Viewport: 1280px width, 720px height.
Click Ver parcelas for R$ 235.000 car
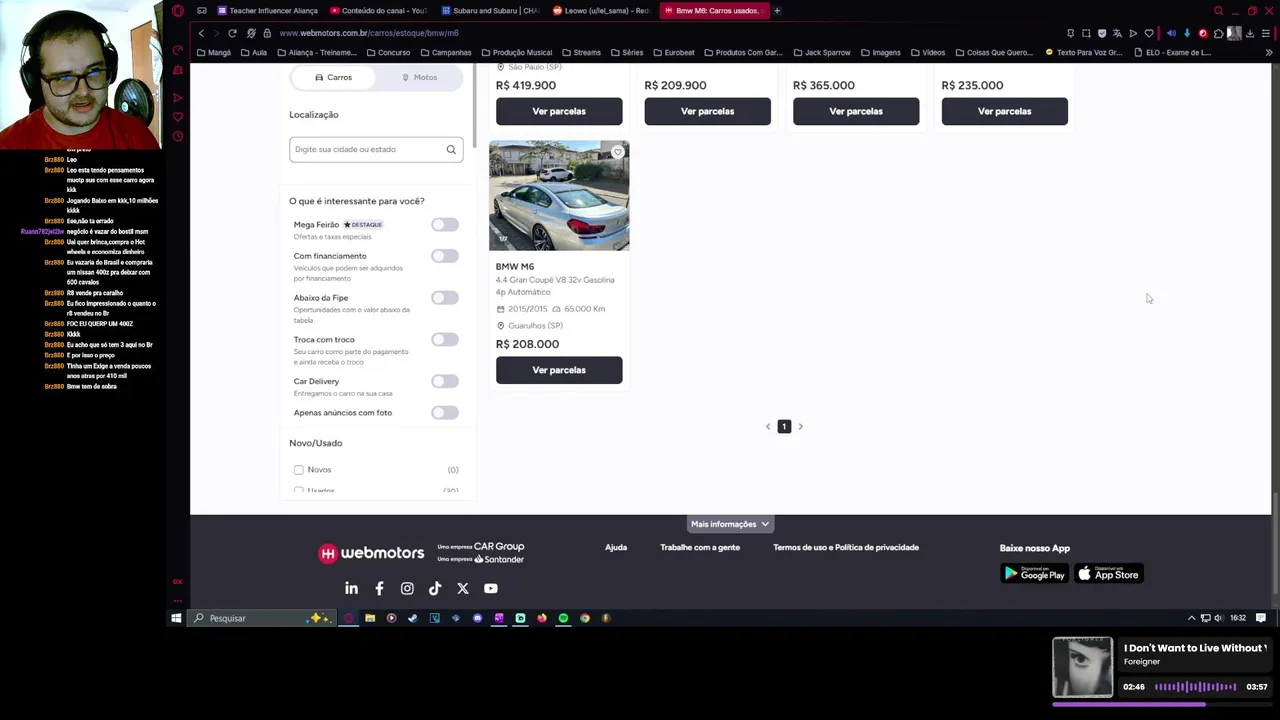pyautogui.click(x=1004, y=111)
